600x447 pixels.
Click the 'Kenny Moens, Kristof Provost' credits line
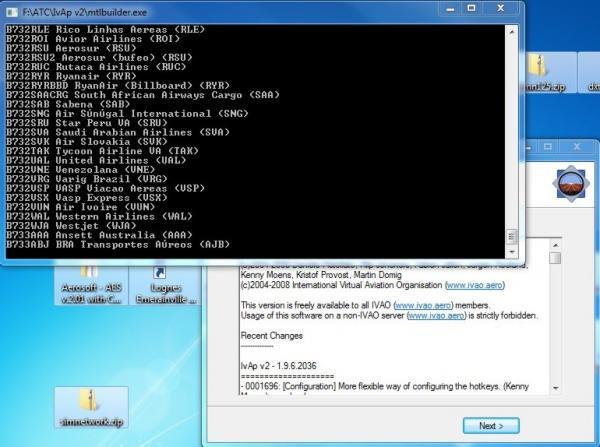(x=321, y=275)
